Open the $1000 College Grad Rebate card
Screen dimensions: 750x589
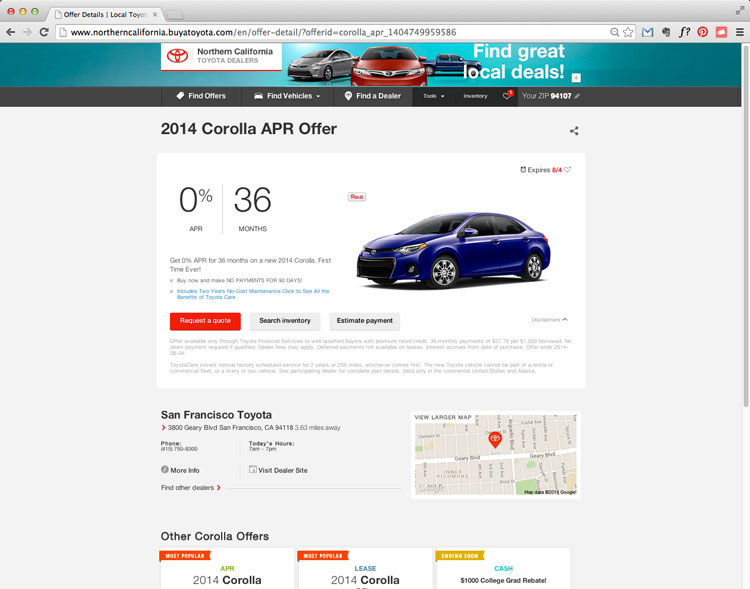click(x=503, y=569)
